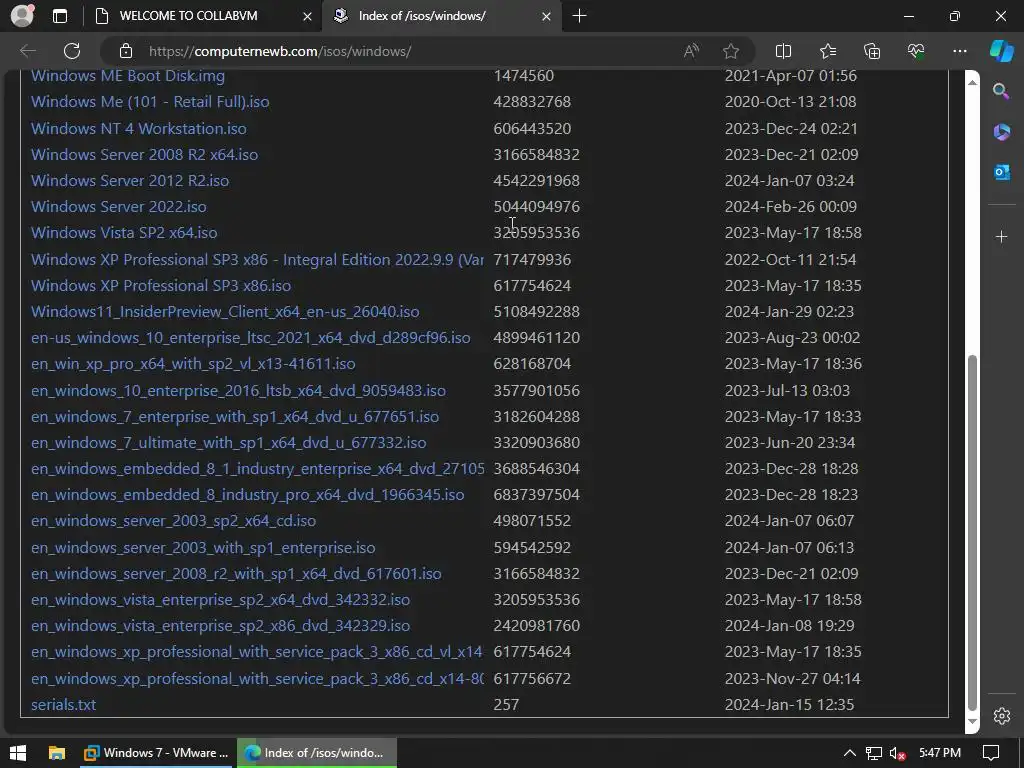Launch Copilot from the toolbar
Viewport: 1024px width, 768px height.
(x=1001, y=51)
